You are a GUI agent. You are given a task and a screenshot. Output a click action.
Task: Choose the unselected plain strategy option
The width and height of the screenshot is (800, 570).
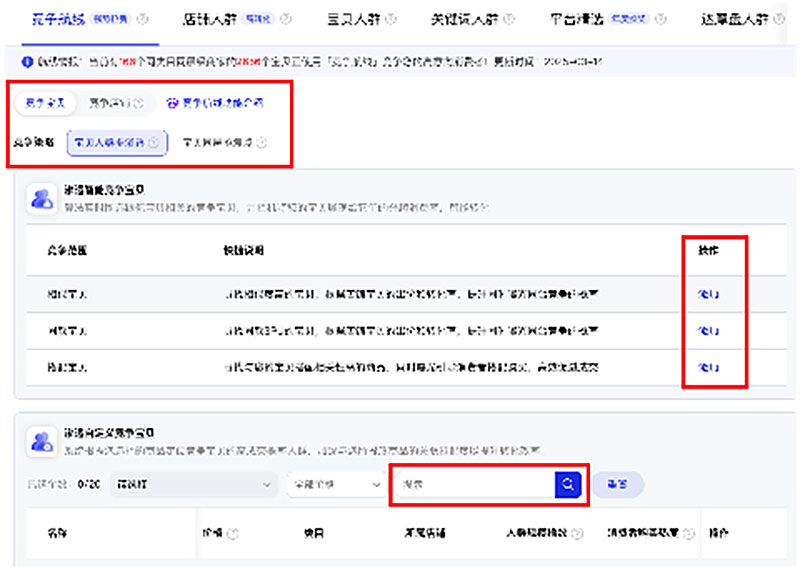pos(217,142)
